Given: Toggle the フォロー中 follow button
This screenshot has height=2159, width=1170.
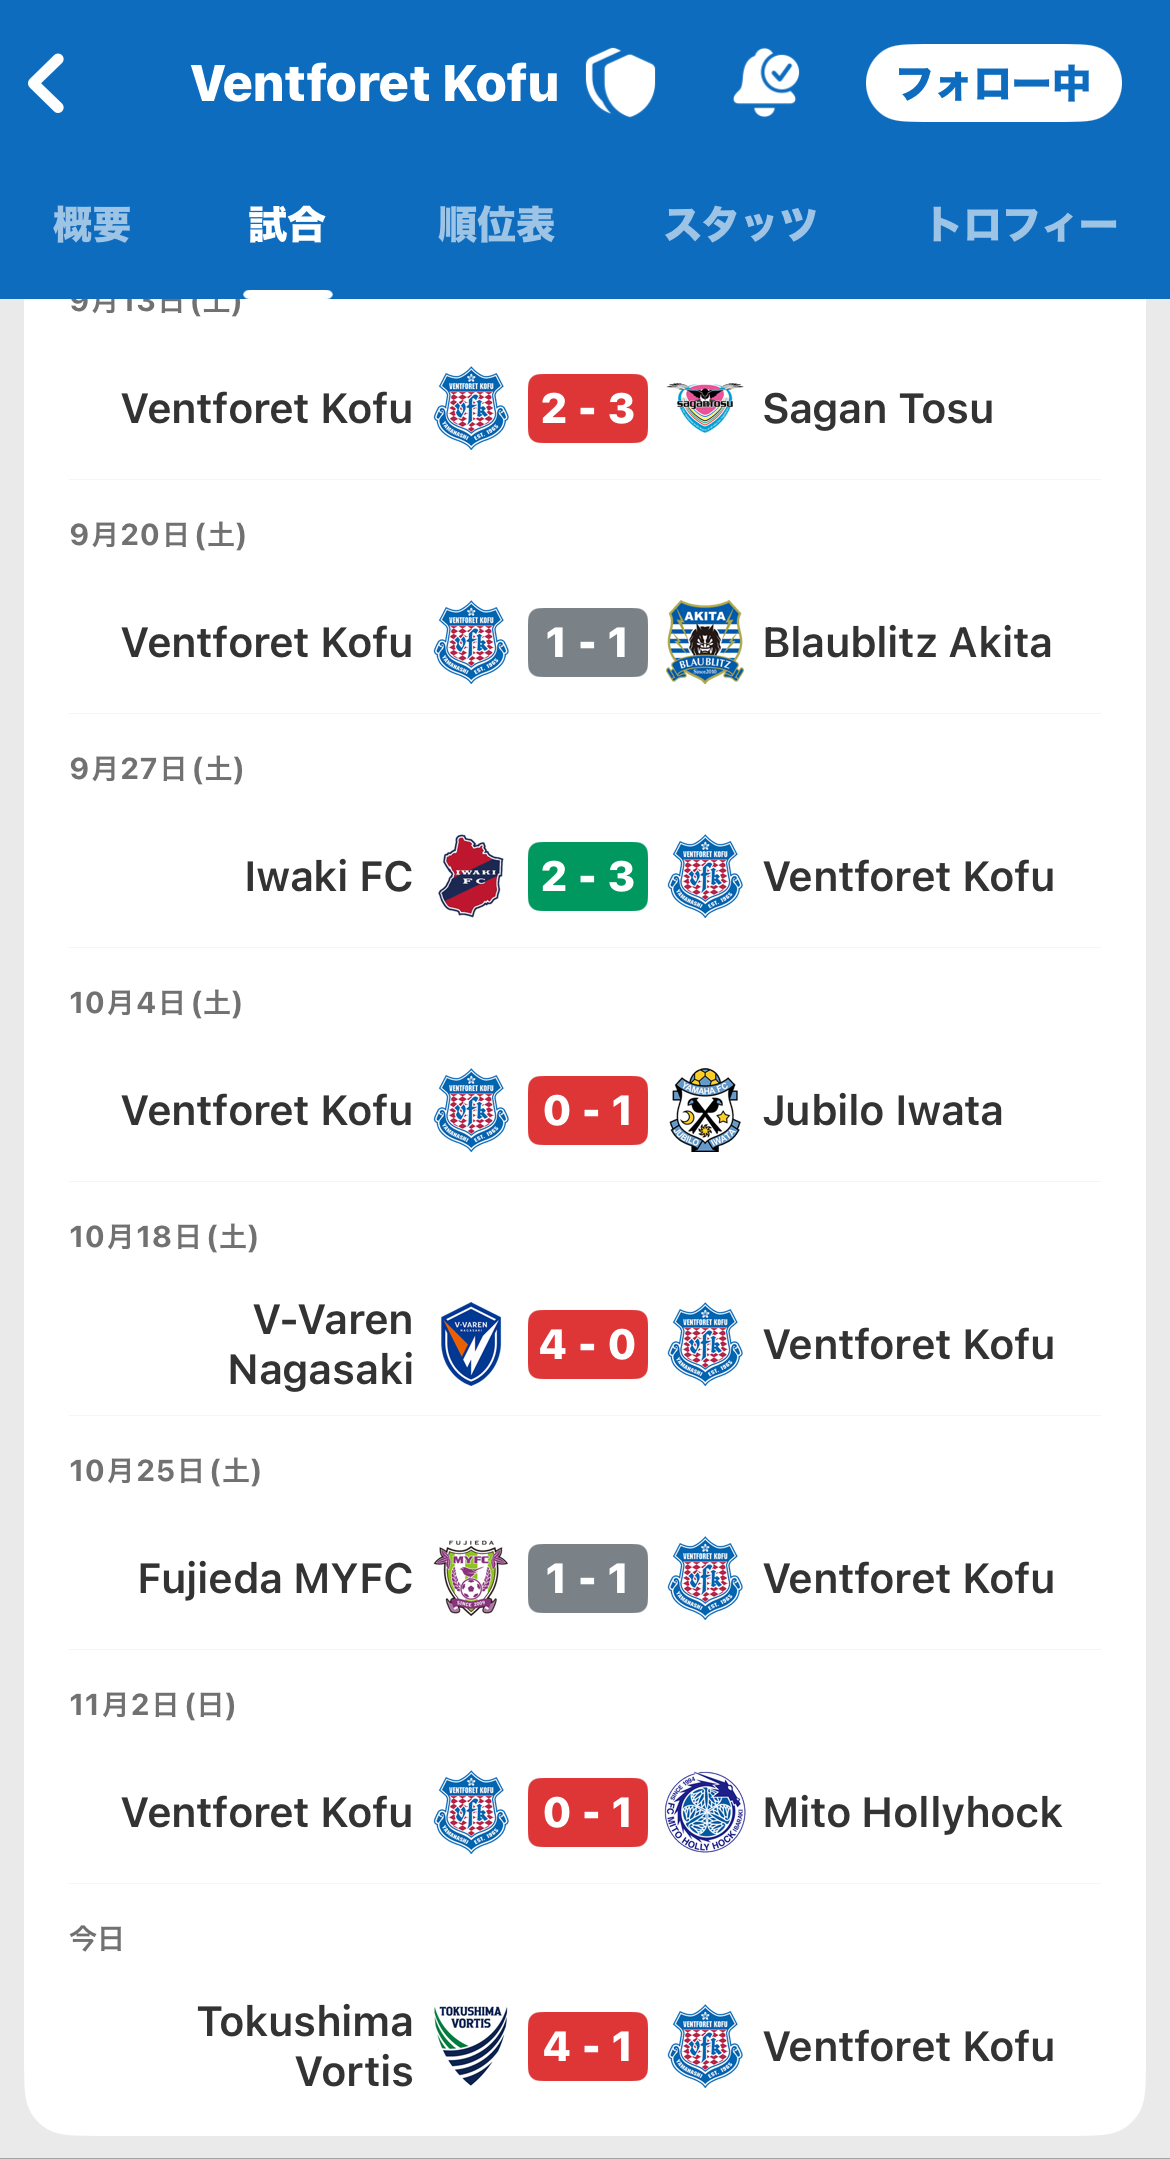Looking at the screenshot, I should click(993, 83).
